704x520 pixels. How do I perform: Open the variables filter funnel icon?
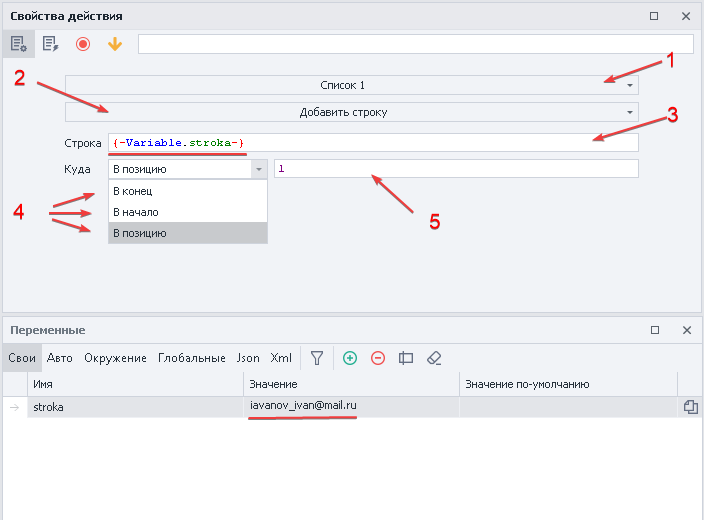click(317, 358)
